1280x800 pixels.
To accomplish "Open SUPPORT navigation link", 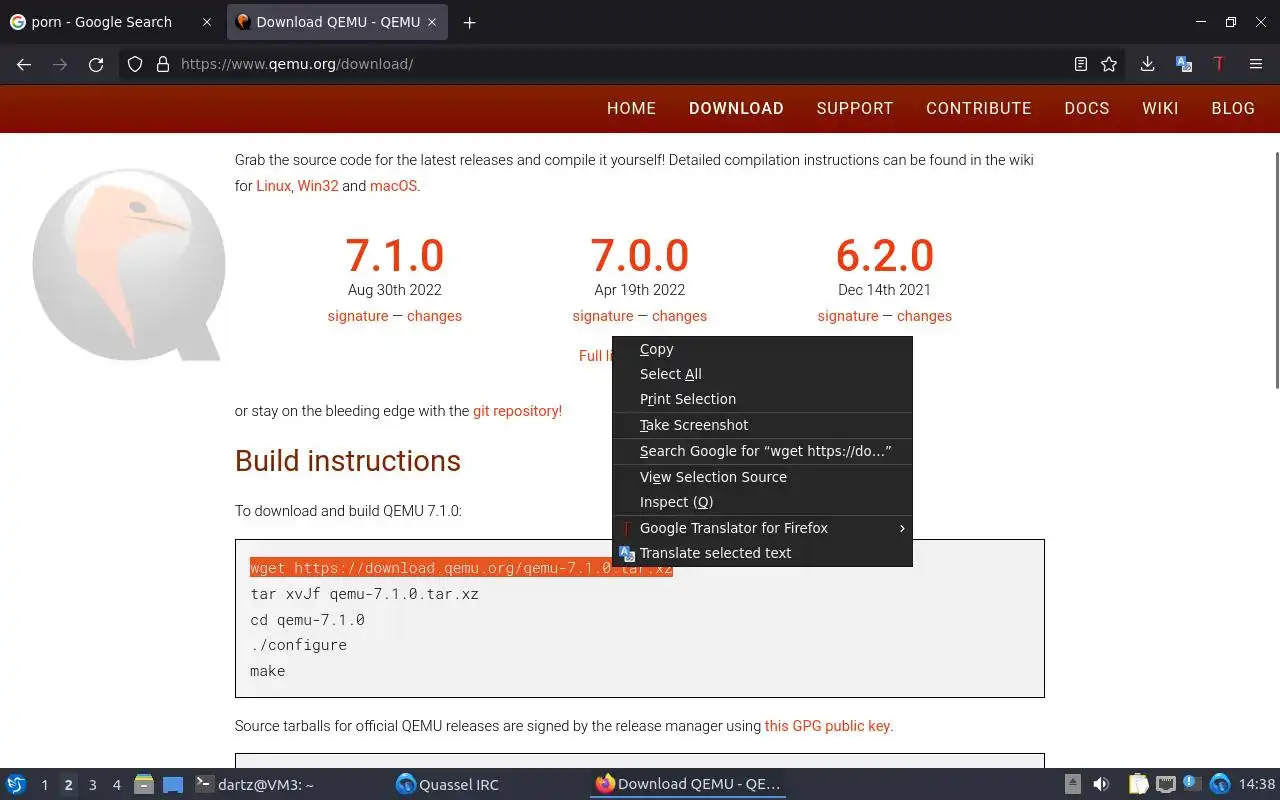I will coord(855,108).
